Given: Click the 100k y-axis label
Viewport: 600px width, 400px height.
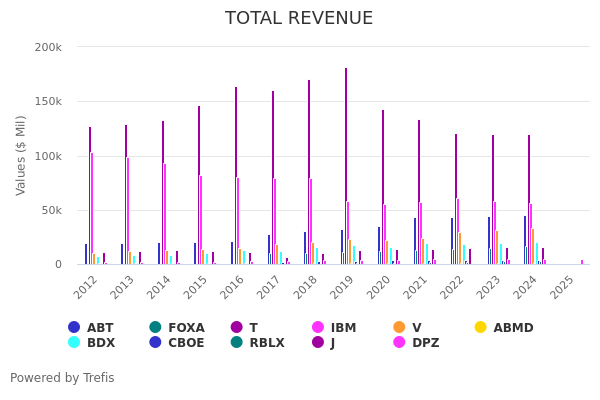Looking at the screenshot, I should coord(48,156).
